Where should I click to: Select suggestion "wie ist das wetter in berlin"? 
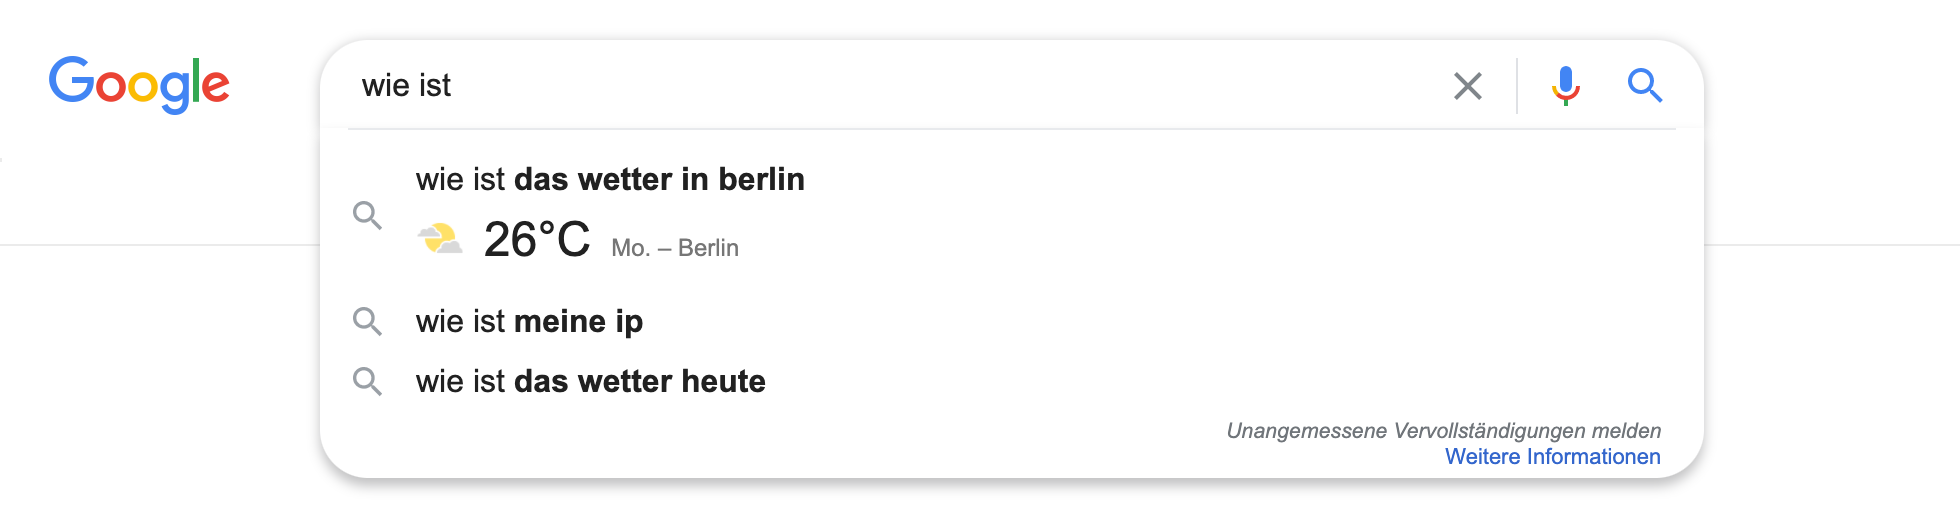click(610, 179)
